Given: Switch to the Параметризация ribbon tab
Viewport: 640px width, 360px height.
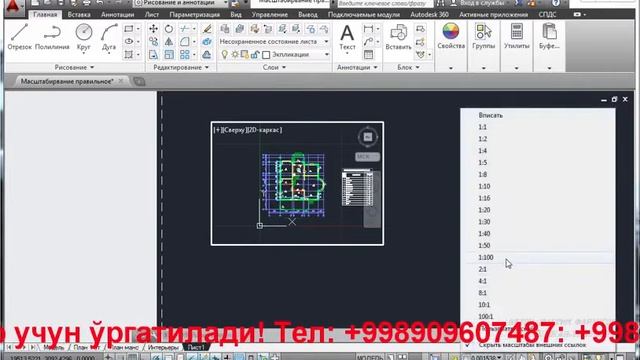Looking at the screenshot, I should (194, 14).
